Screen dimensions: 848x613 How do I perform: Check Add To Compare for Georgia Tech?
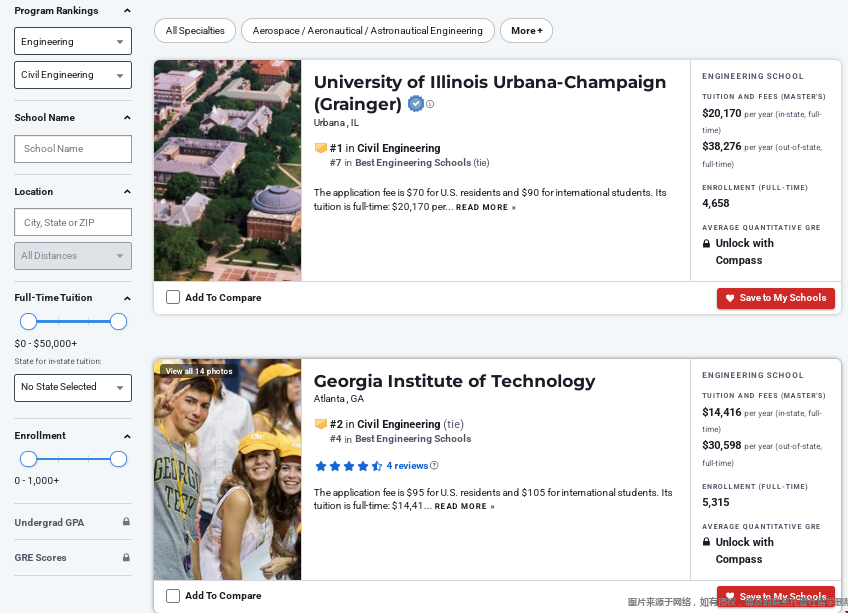(173, 596)
